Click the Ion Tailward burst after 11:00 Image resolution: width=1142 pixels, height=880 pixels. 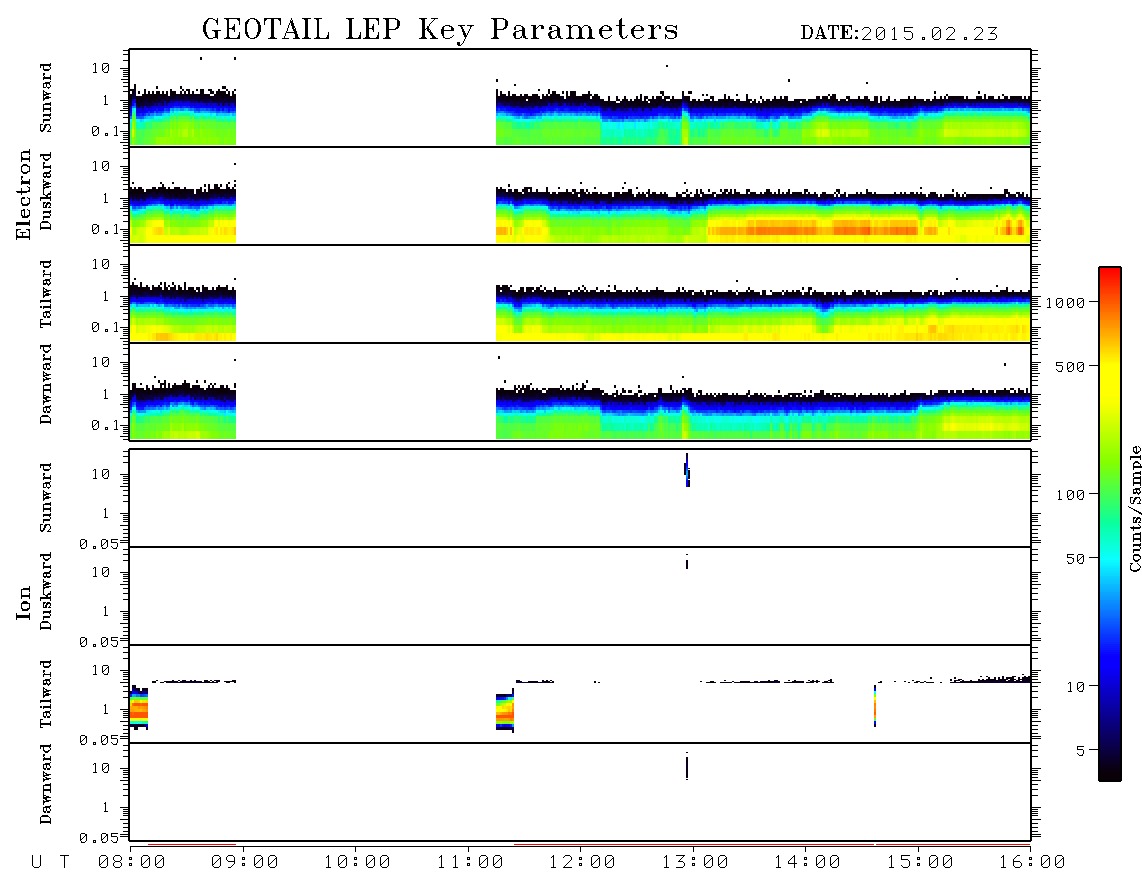[505, 712]
